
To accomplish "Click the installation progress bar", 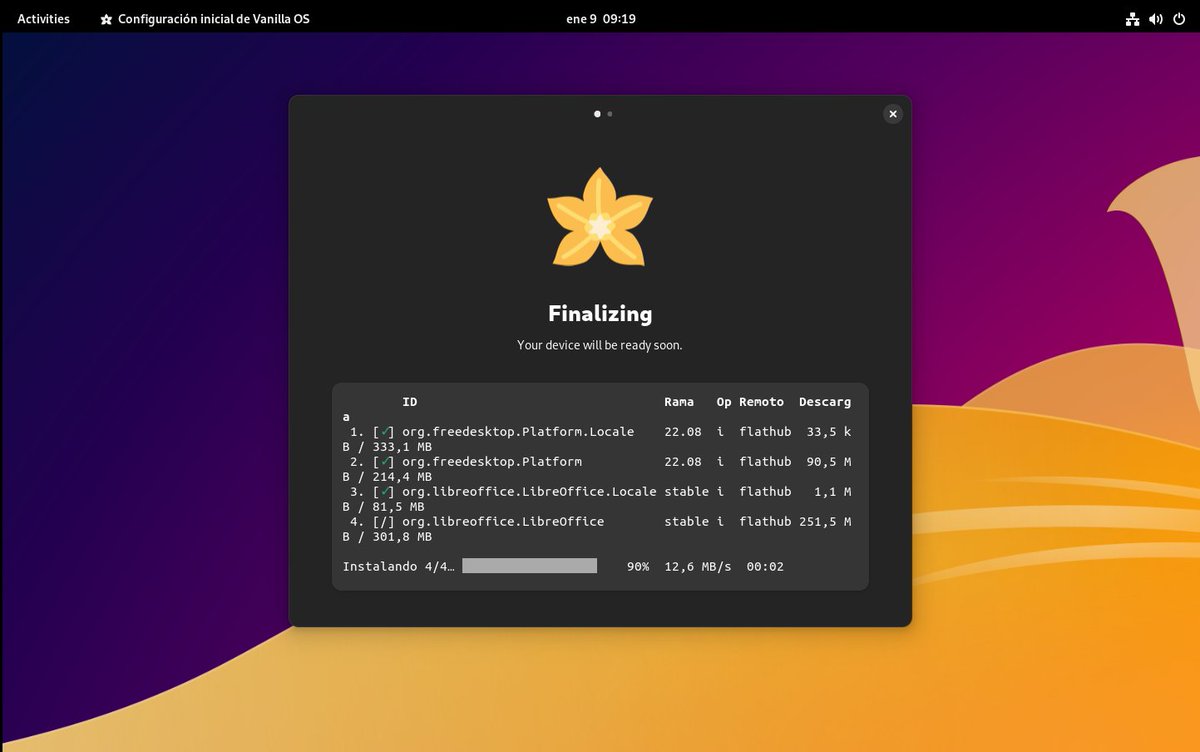I will coord(529,566).
